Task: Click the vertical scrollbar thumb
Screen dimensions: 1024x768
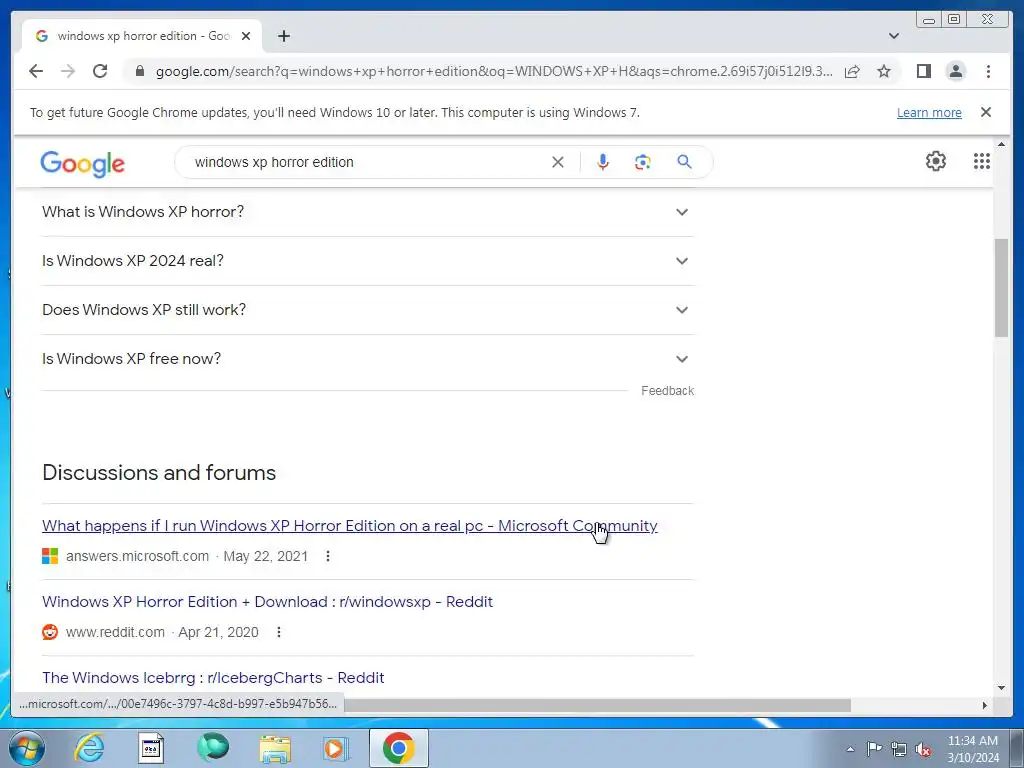Action: tap(1001, 288)
